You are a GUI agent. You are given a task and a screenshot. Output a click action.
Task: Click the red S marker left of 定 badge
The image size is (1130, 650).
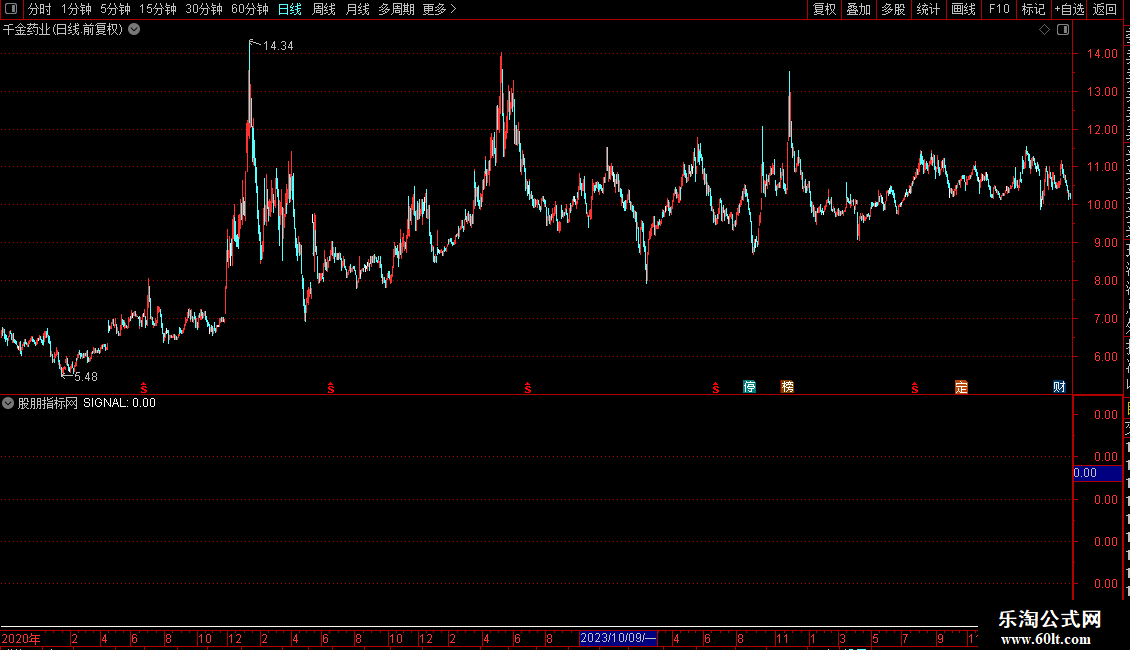pyautogui.click(x=915, y=388)
